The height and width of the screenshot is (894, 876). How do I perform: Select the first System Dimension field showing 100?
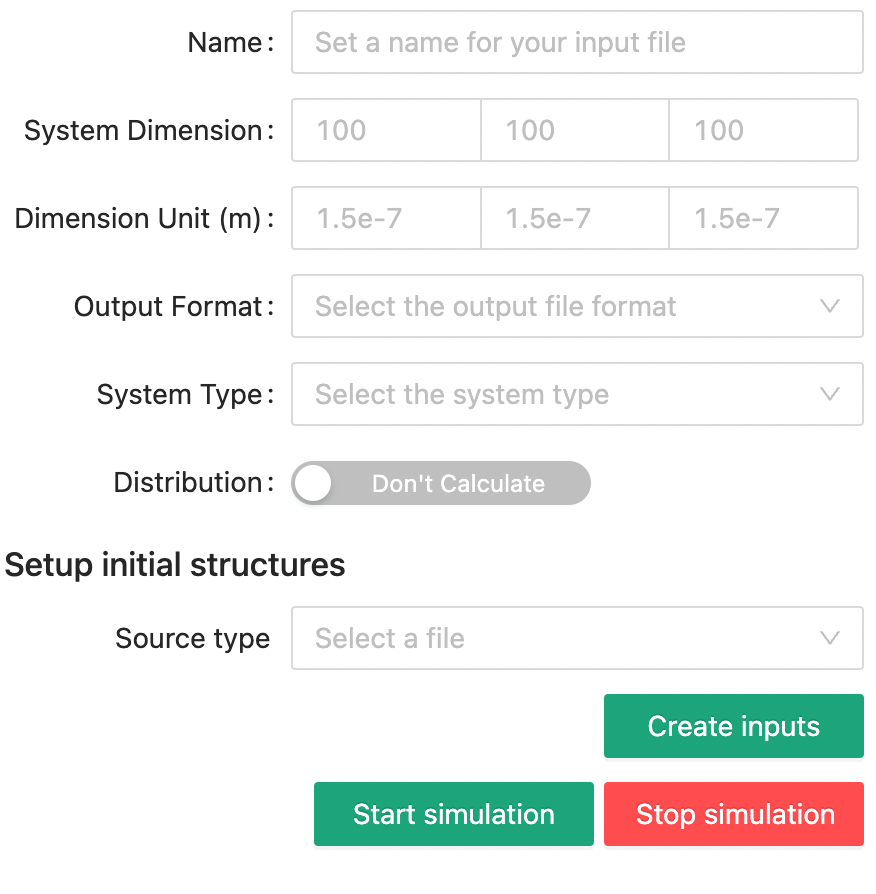pyautogui.click(x=385, y=130)
